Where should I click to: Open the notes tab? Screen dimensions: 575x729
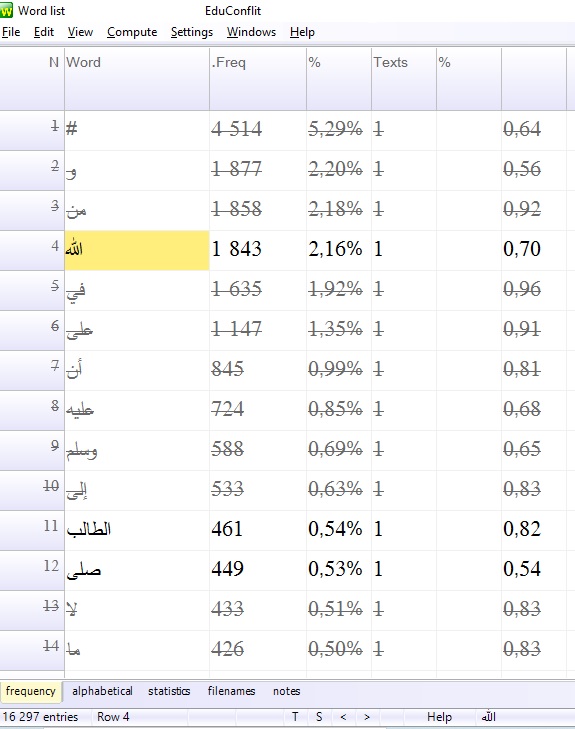tap(286, 691)
